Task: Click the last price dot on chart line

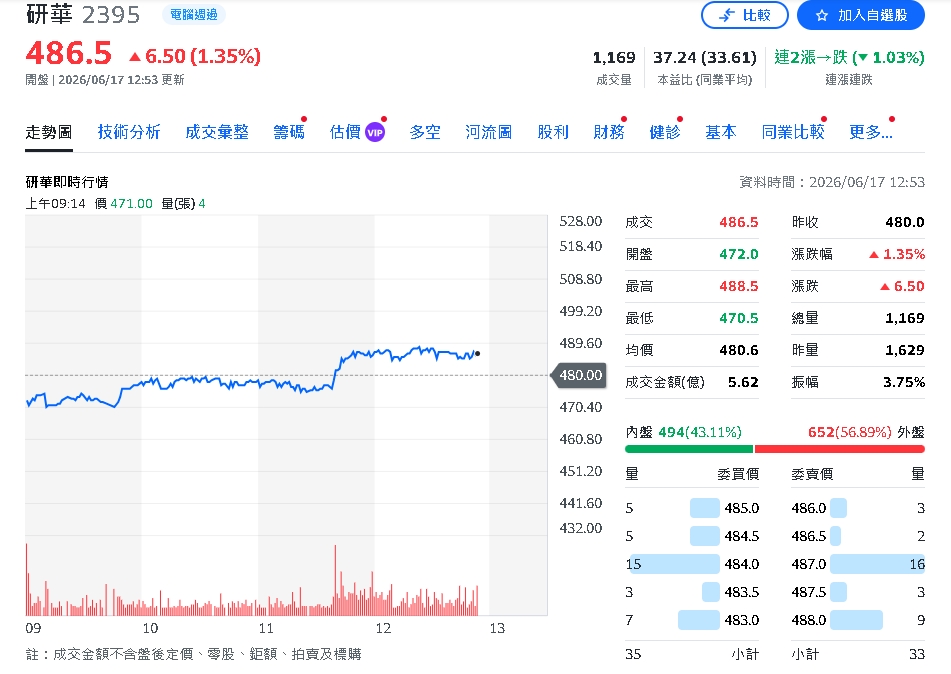Action: tap(477, 354)
